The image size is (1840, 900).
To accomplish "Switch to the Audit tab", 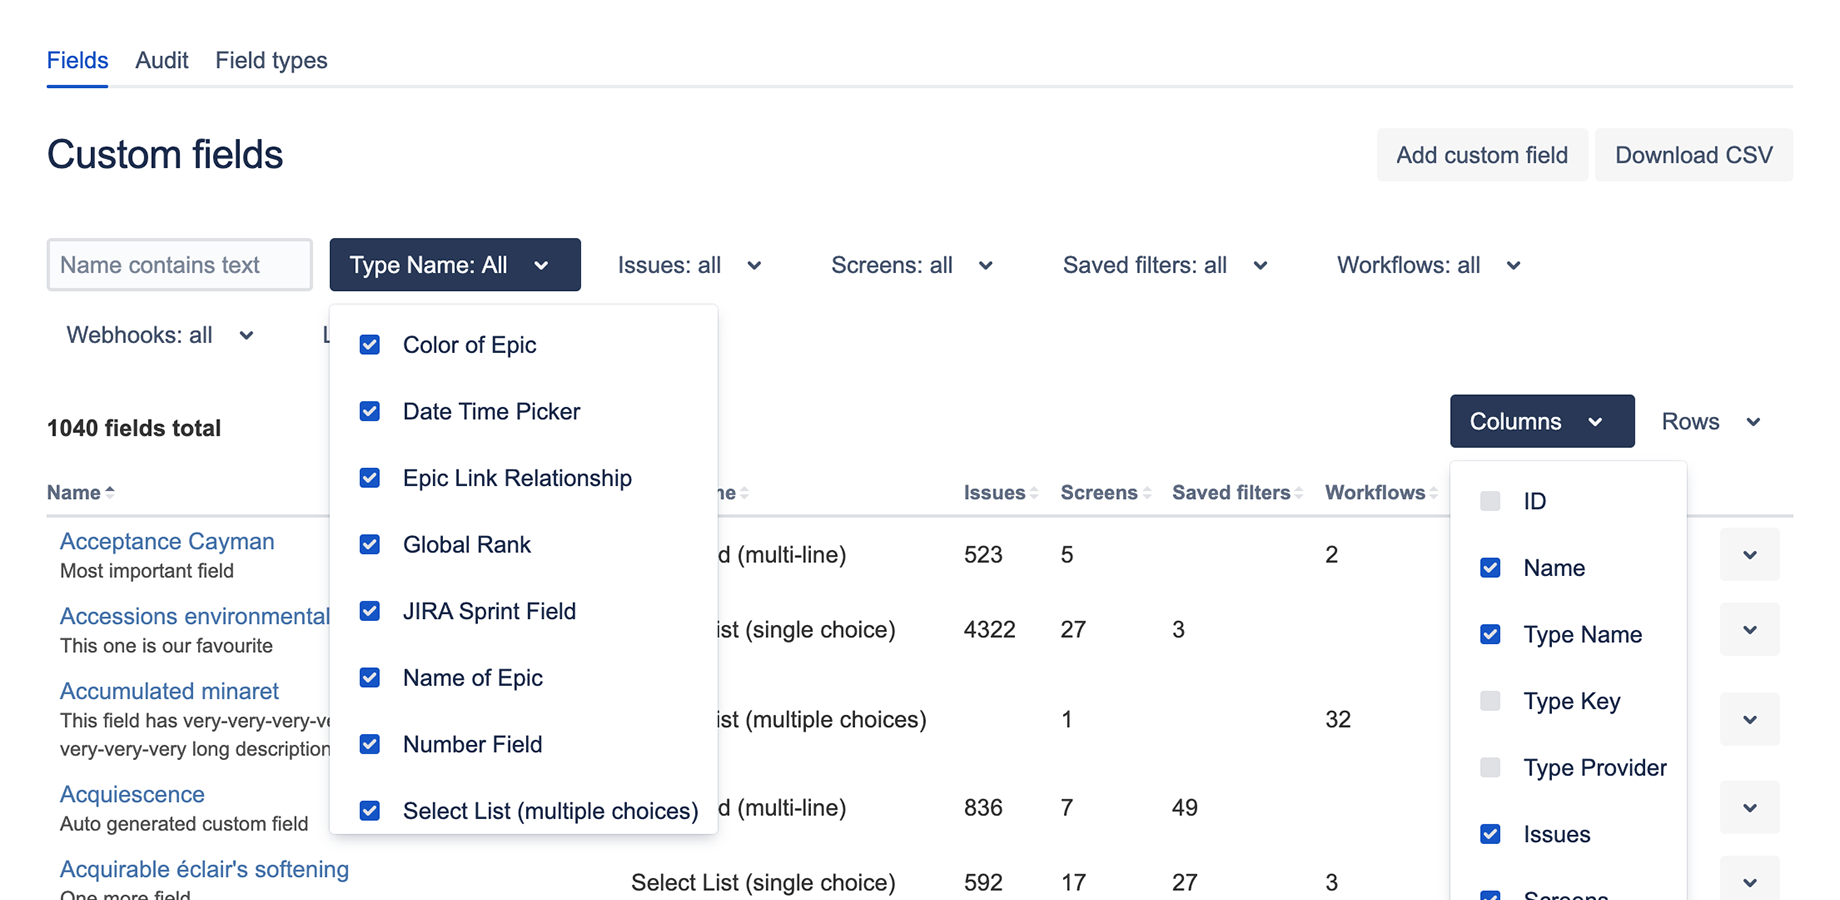I will click(x=161, y=60).
